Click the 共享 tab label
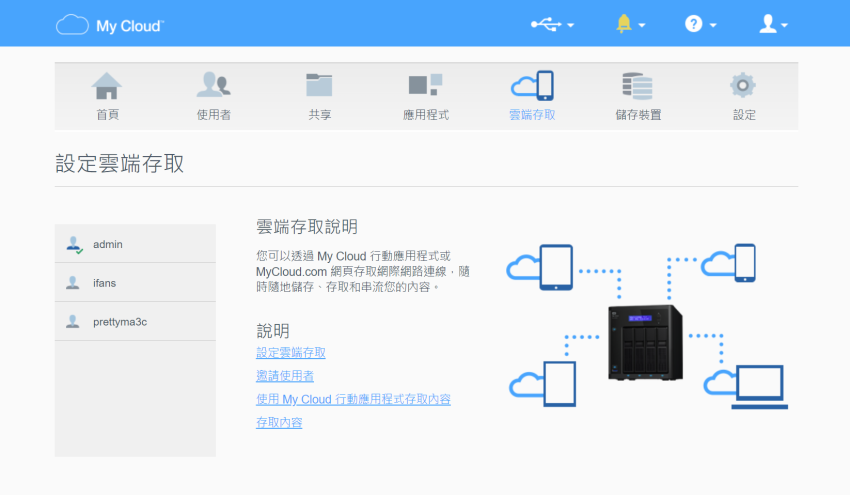This screenshot has height=495, width=850. (320, 114)
